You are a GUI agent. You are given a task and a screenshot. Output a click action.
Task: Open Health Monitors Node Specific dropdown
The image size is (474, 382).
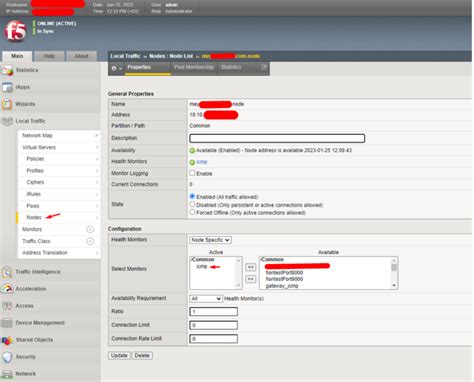(210, 240)
